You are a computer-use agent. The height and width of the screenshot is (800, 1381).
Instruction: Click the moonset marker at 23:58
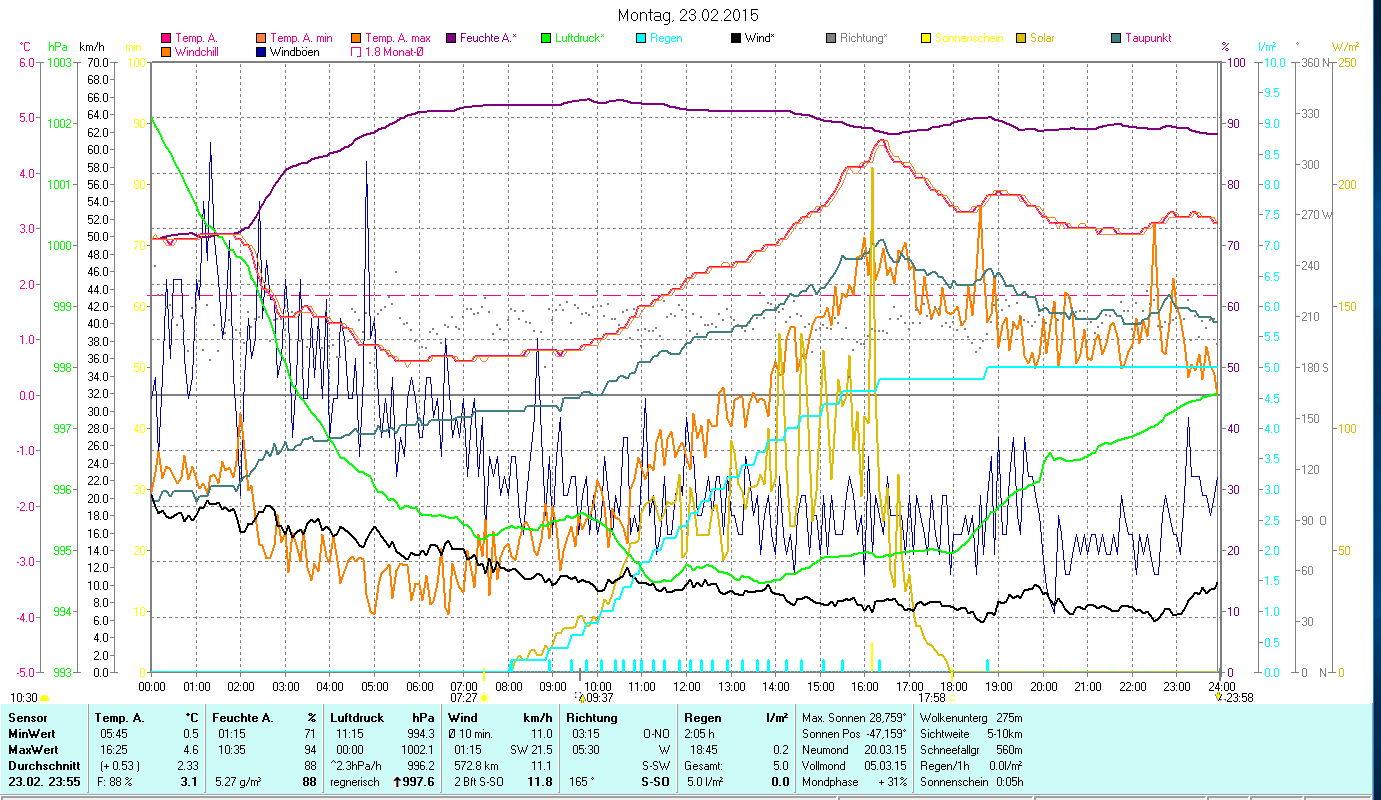coord(1218,698)
